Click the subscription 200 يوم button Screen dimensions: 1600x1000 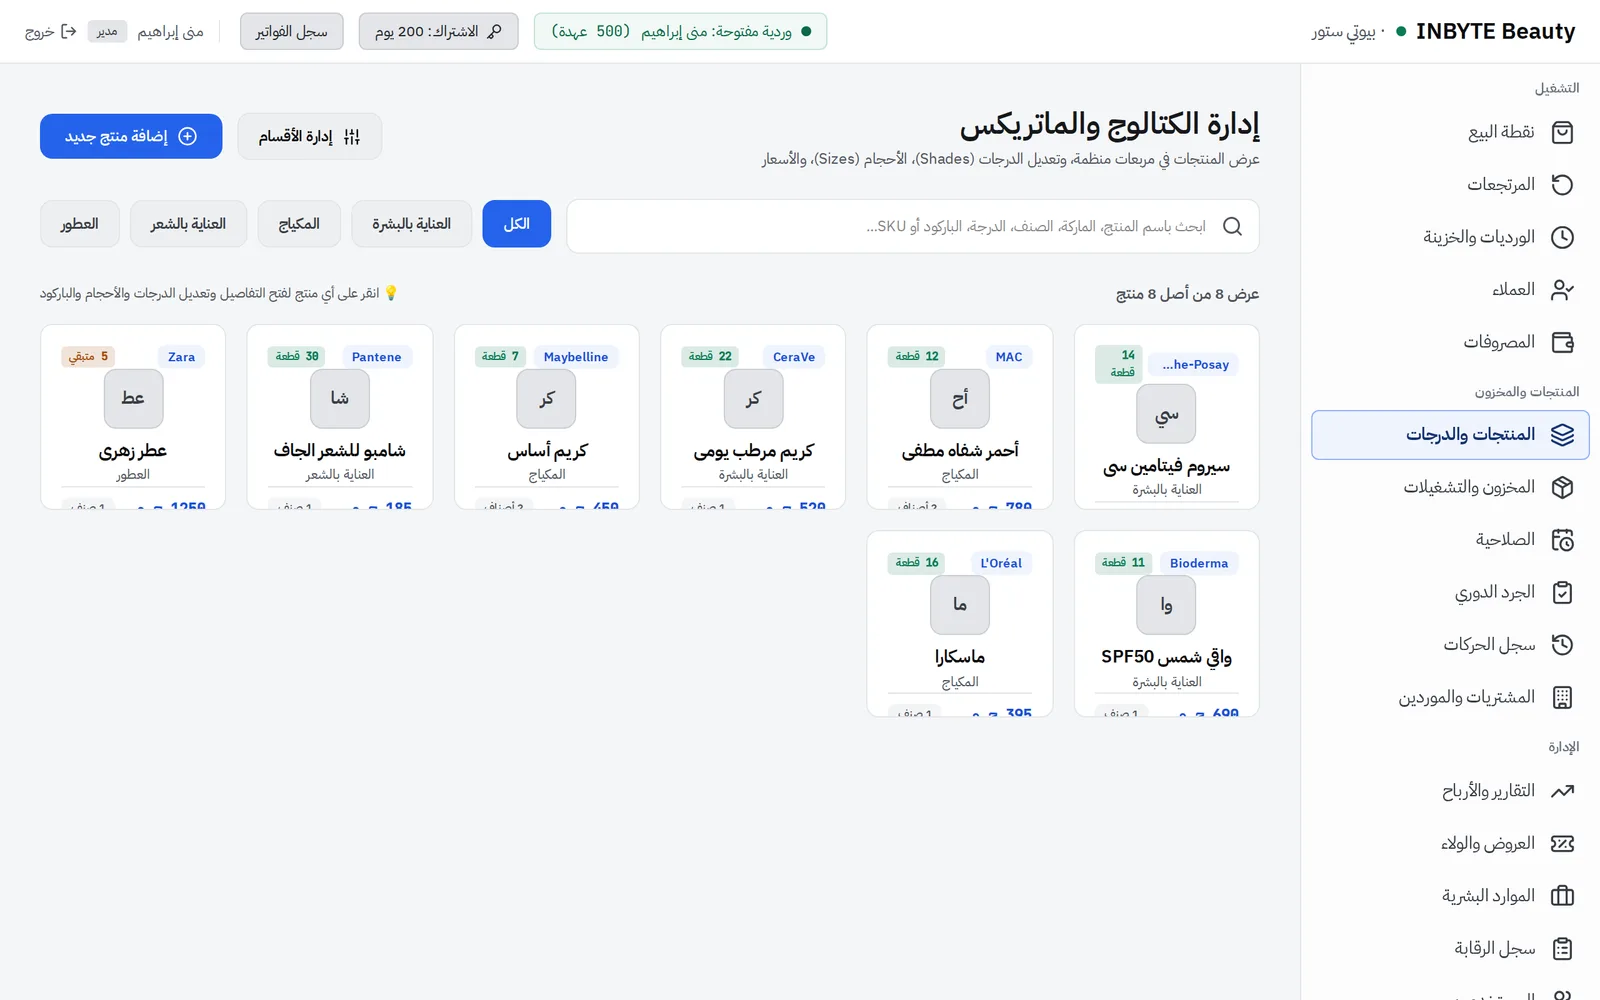(438, 31)
